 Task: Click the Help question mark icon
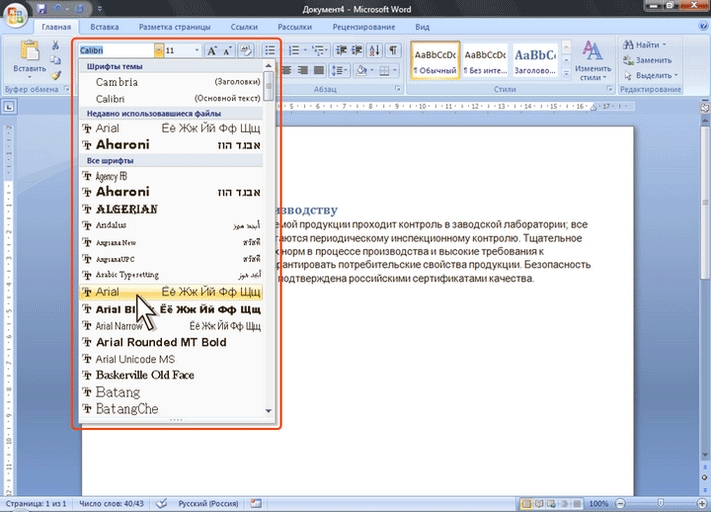pos(703,27)
